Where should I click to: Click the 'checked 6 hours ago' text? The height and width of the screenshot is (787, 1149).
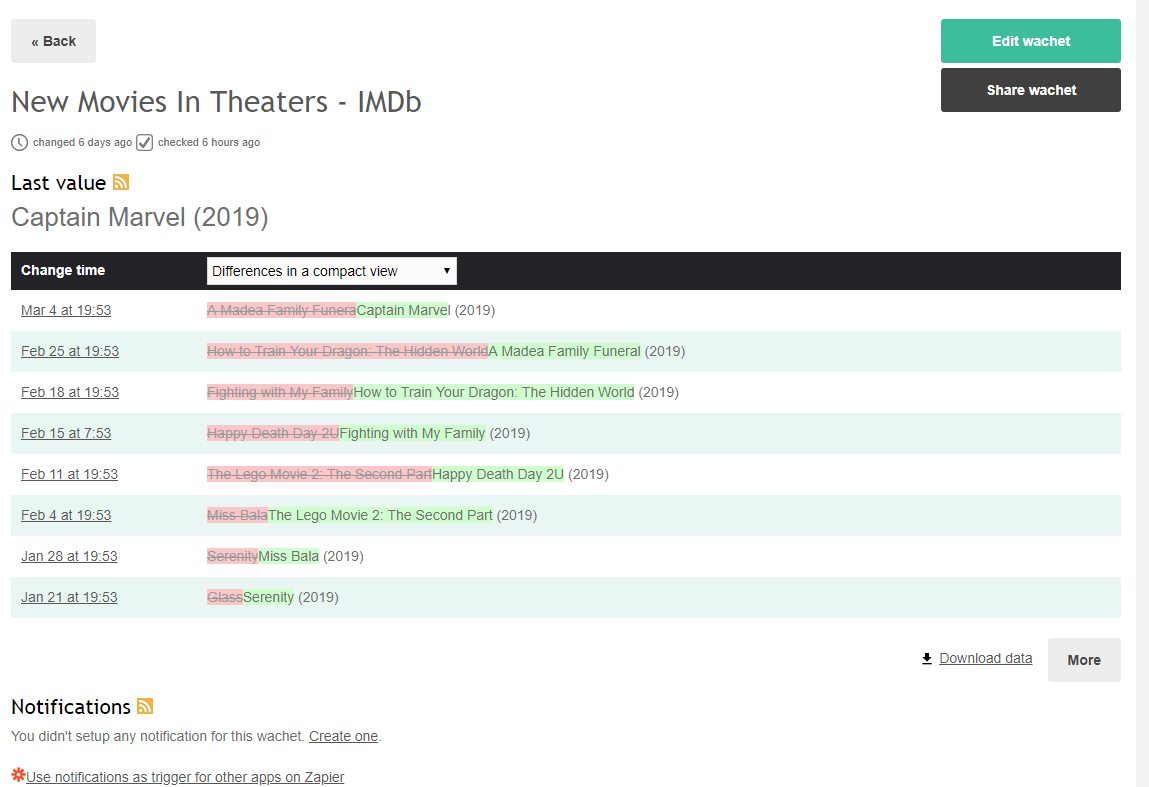tap(209, 142)
